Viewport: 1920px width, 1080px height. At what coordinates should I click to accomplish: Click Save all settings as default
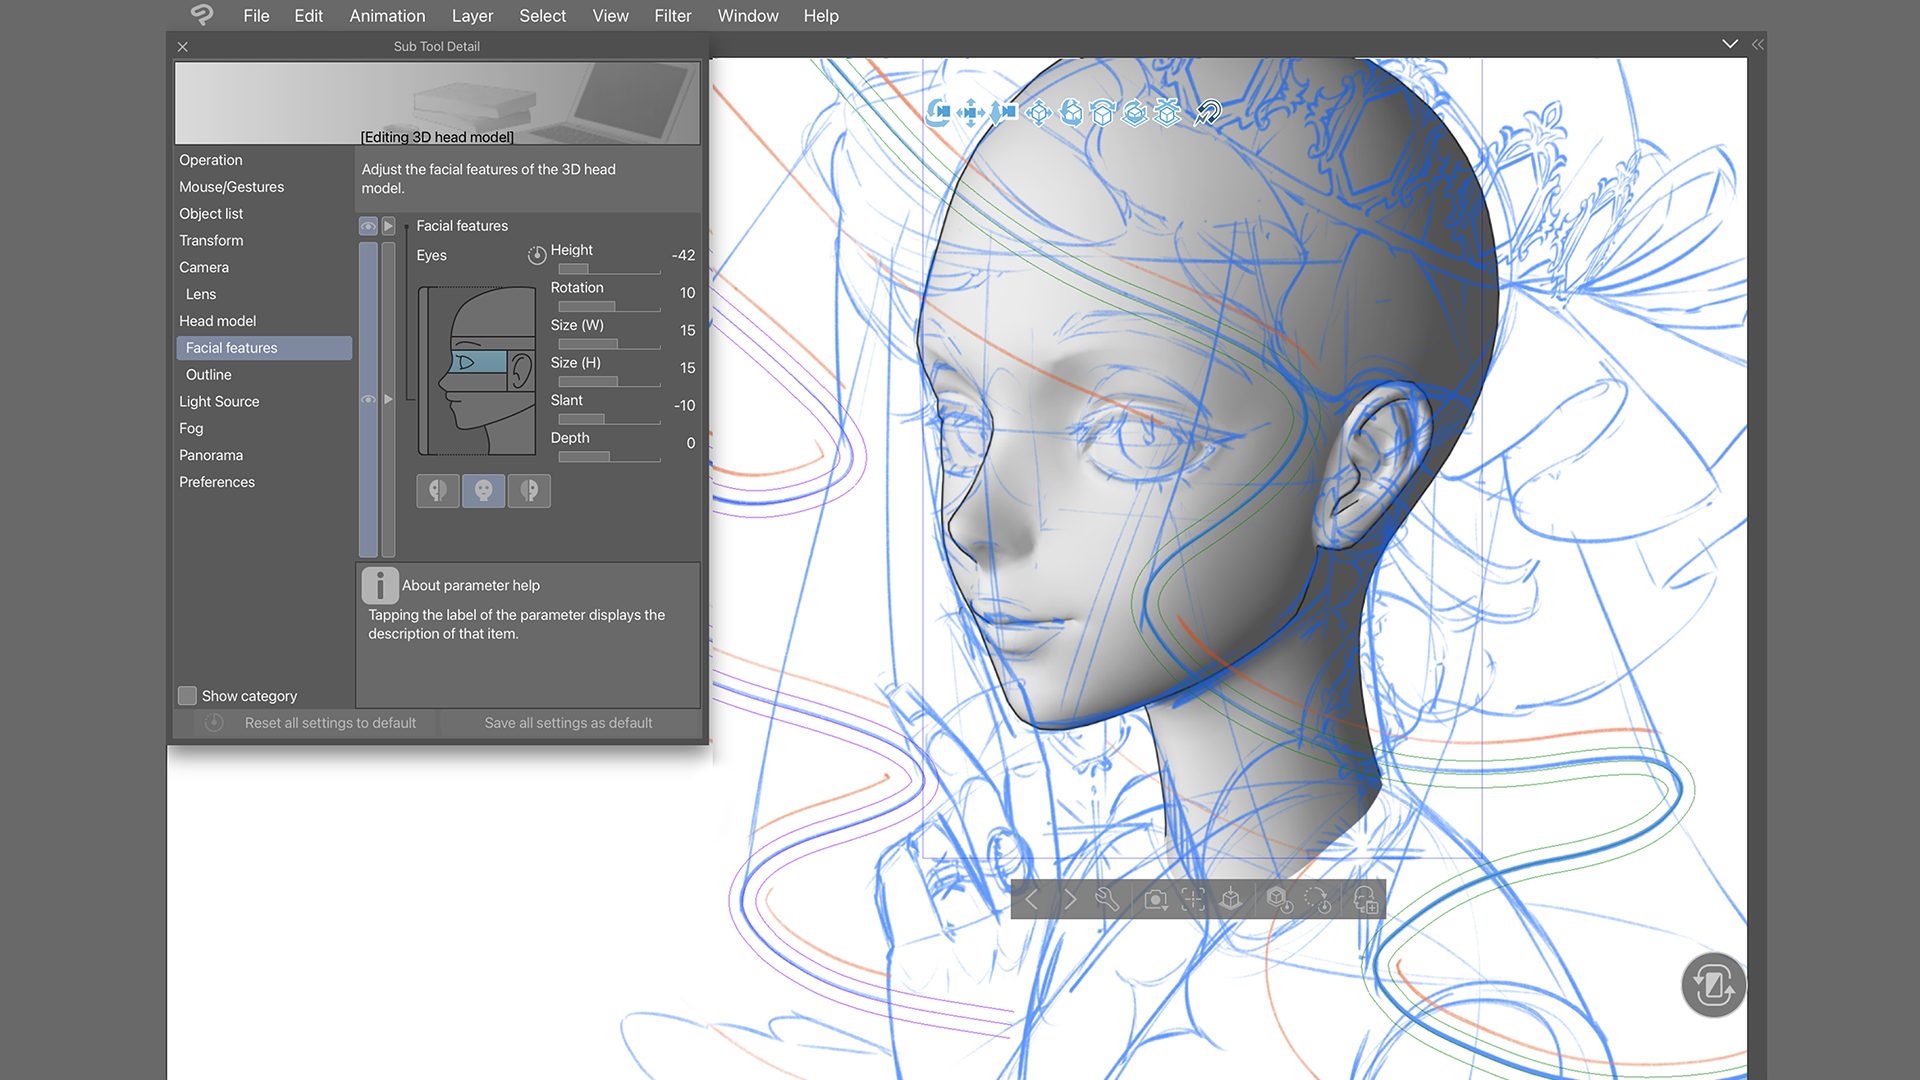pos(567,722)
